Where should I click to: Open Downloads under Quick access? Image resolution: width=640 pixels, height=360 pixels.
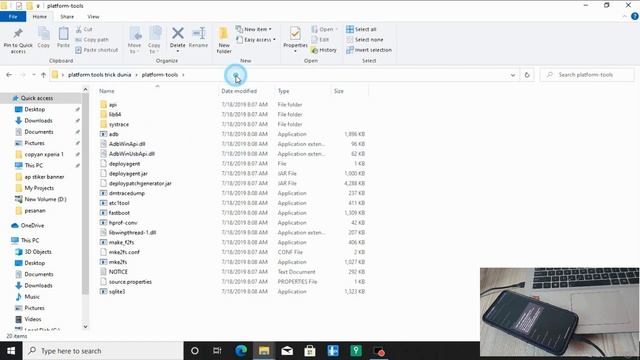(x=38, y=120)
